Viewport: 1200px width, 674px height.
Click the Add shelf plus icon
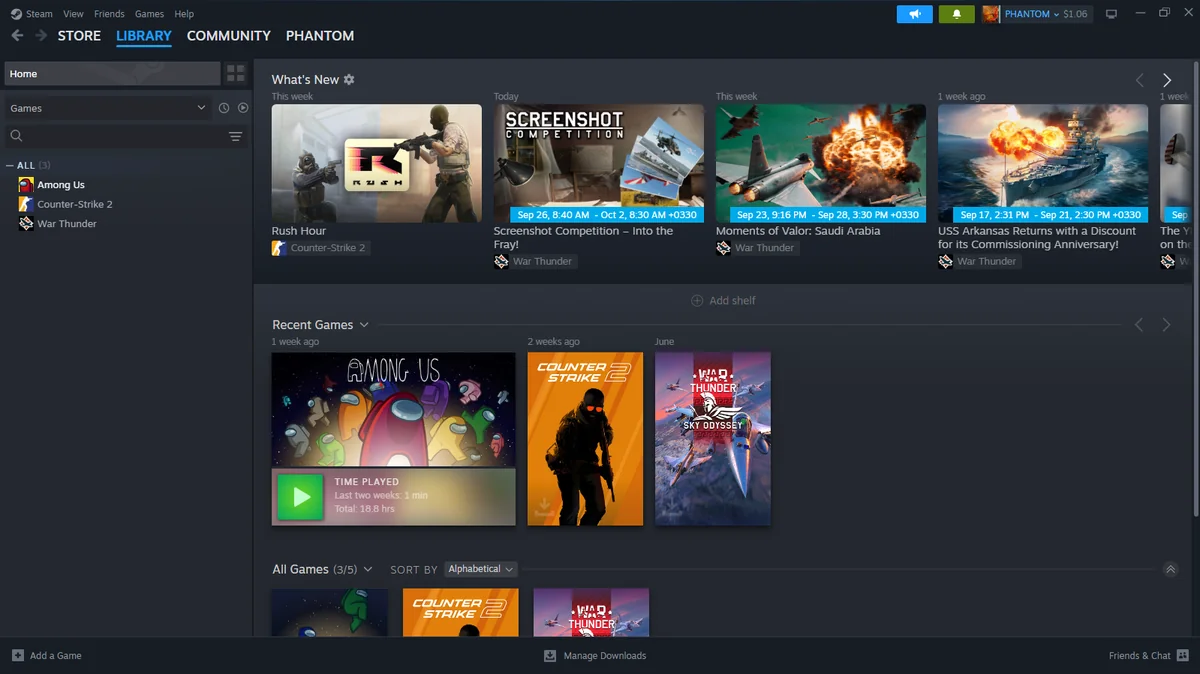697,300
